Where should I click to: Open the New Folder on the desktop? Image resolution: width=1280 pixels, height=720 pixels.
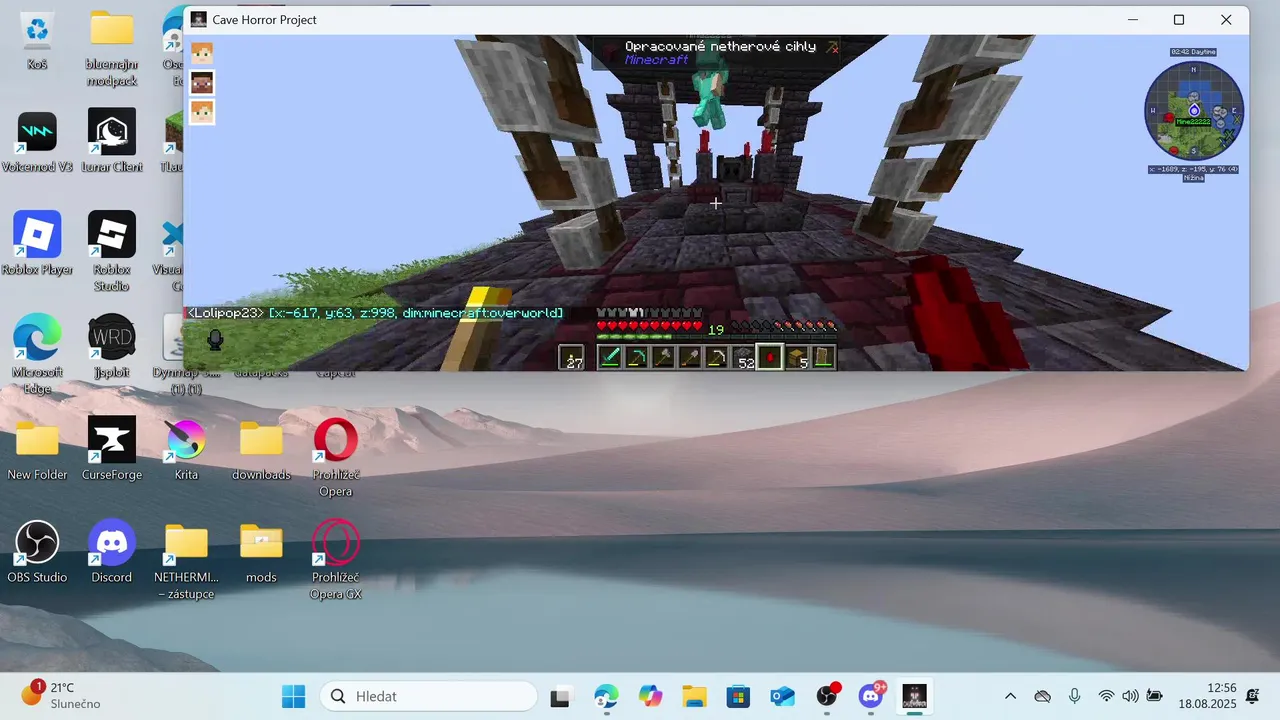37,448
